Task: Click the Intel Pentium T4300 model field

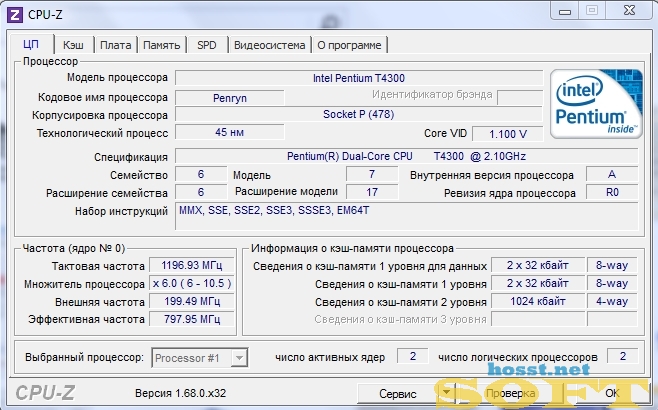Action: click(359, 78)
